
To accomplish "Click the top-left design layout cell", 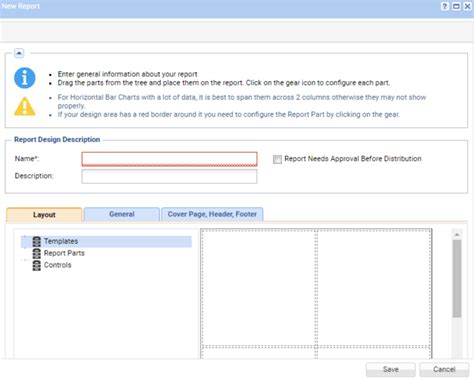I will [259, 288].
